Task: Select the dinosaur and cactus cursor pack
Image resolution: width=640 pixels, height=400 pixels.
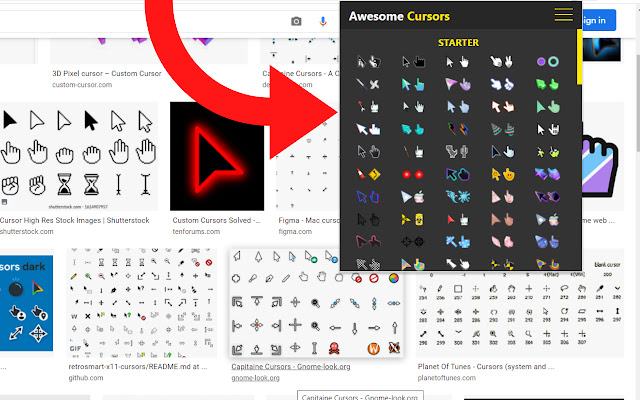Action: (x=458, y=152)
